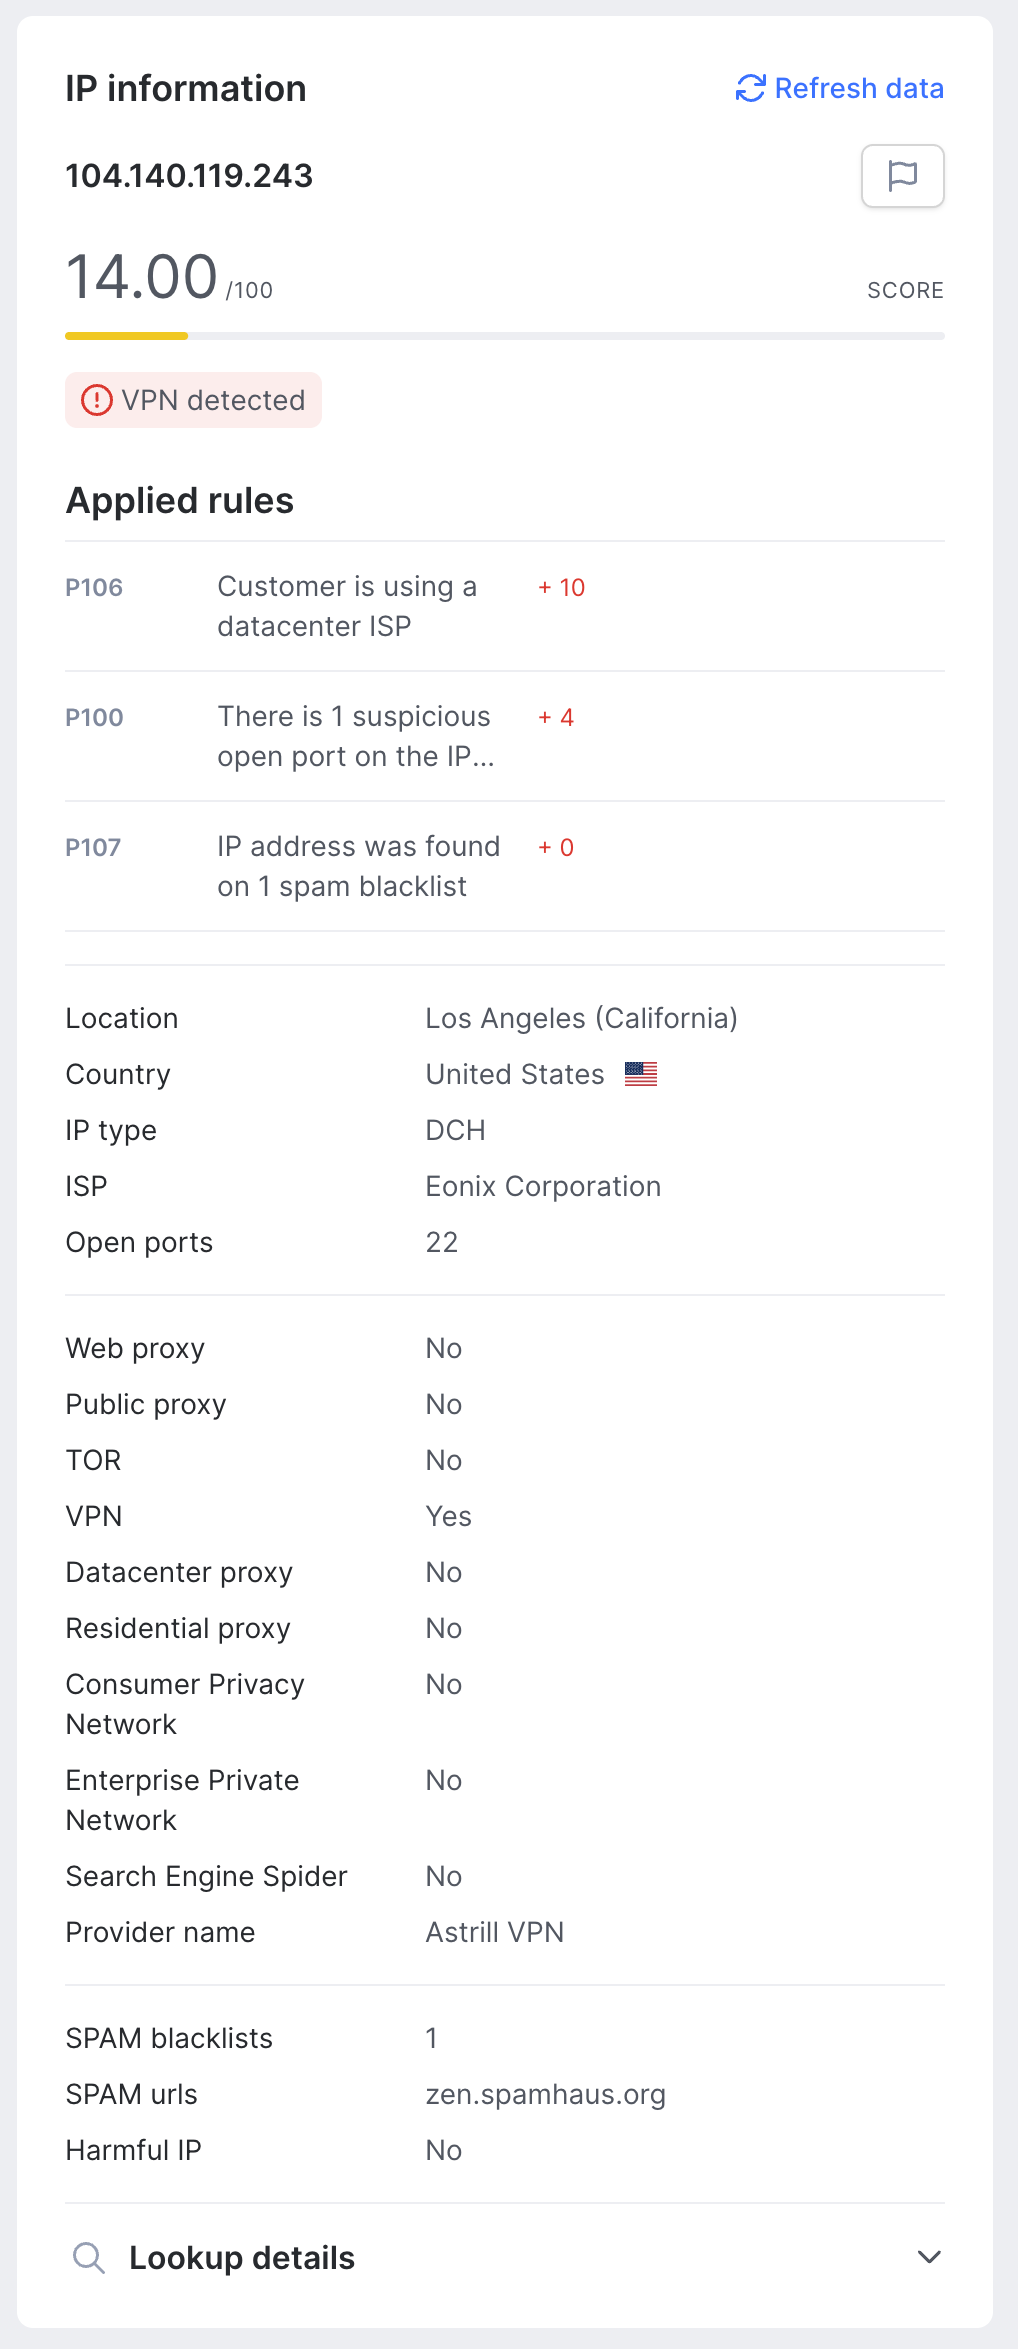The height and width of the screenshot is (2349, 1018).
Task: Click the Astrill VPN provider name
Action: coord(494,1932)
